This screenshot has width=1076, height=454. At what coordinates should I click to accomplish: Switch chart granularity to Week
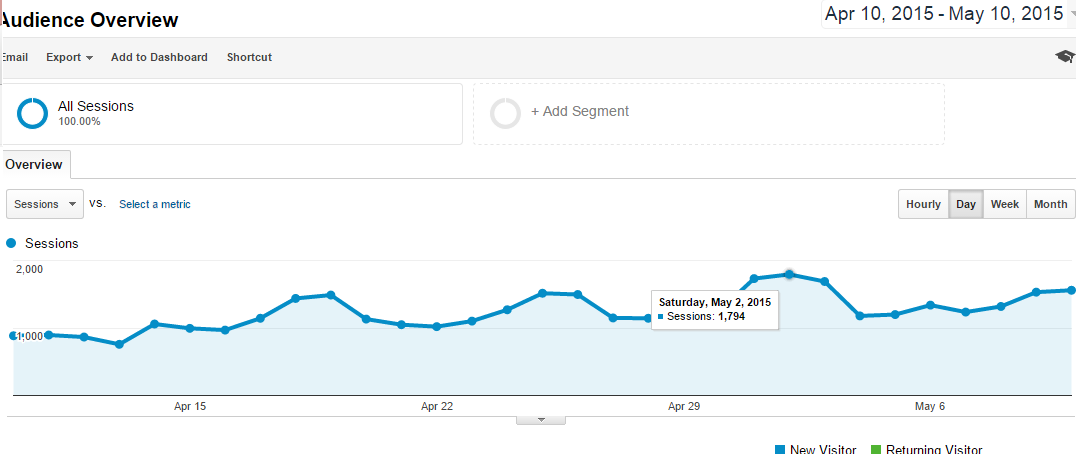(1004, 204)
